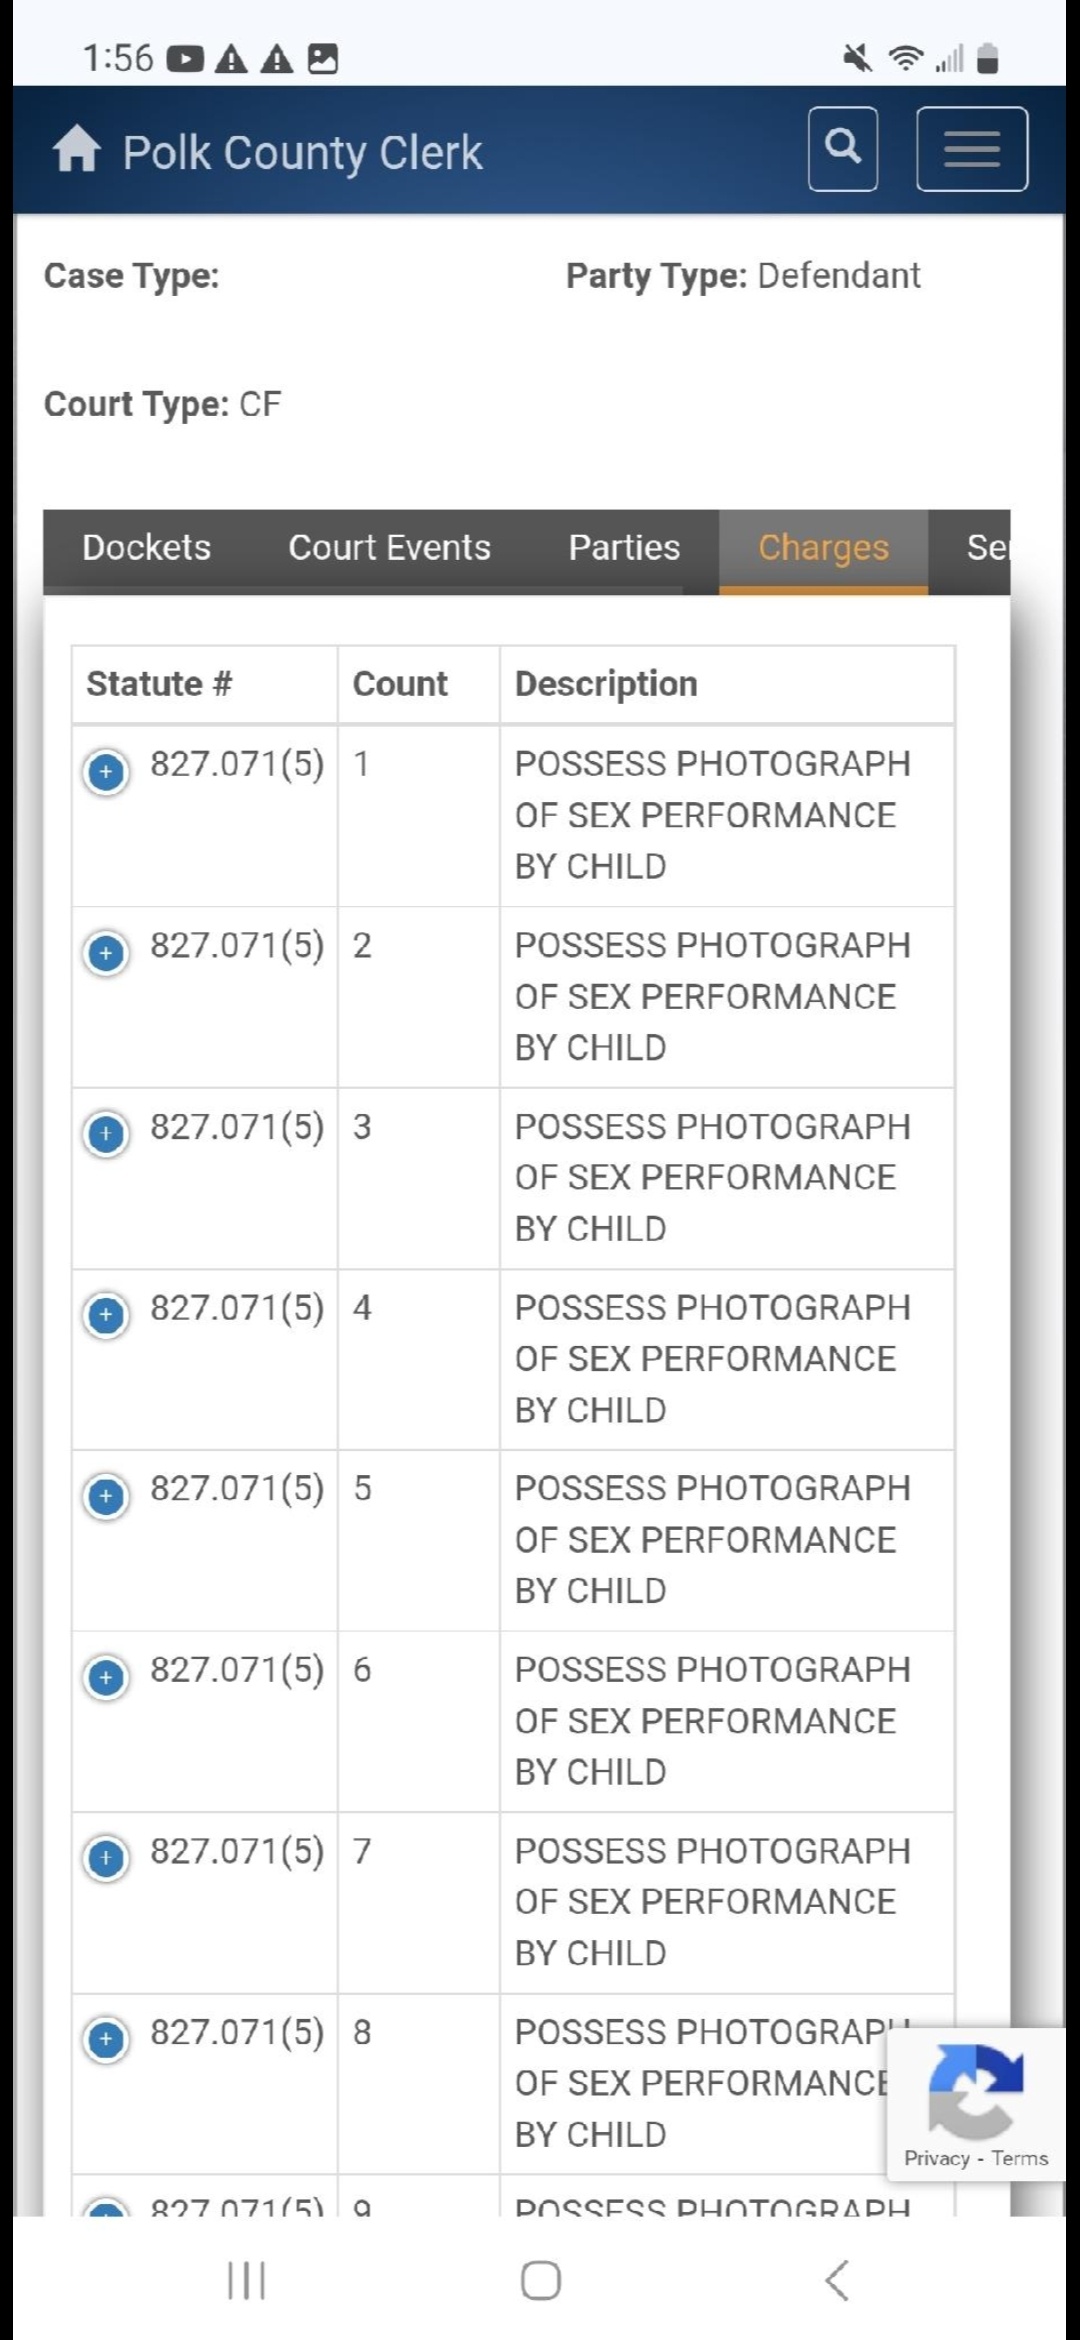Expand charge details for count 4
This screenshot has width=1080, height=2340.
106,1314
